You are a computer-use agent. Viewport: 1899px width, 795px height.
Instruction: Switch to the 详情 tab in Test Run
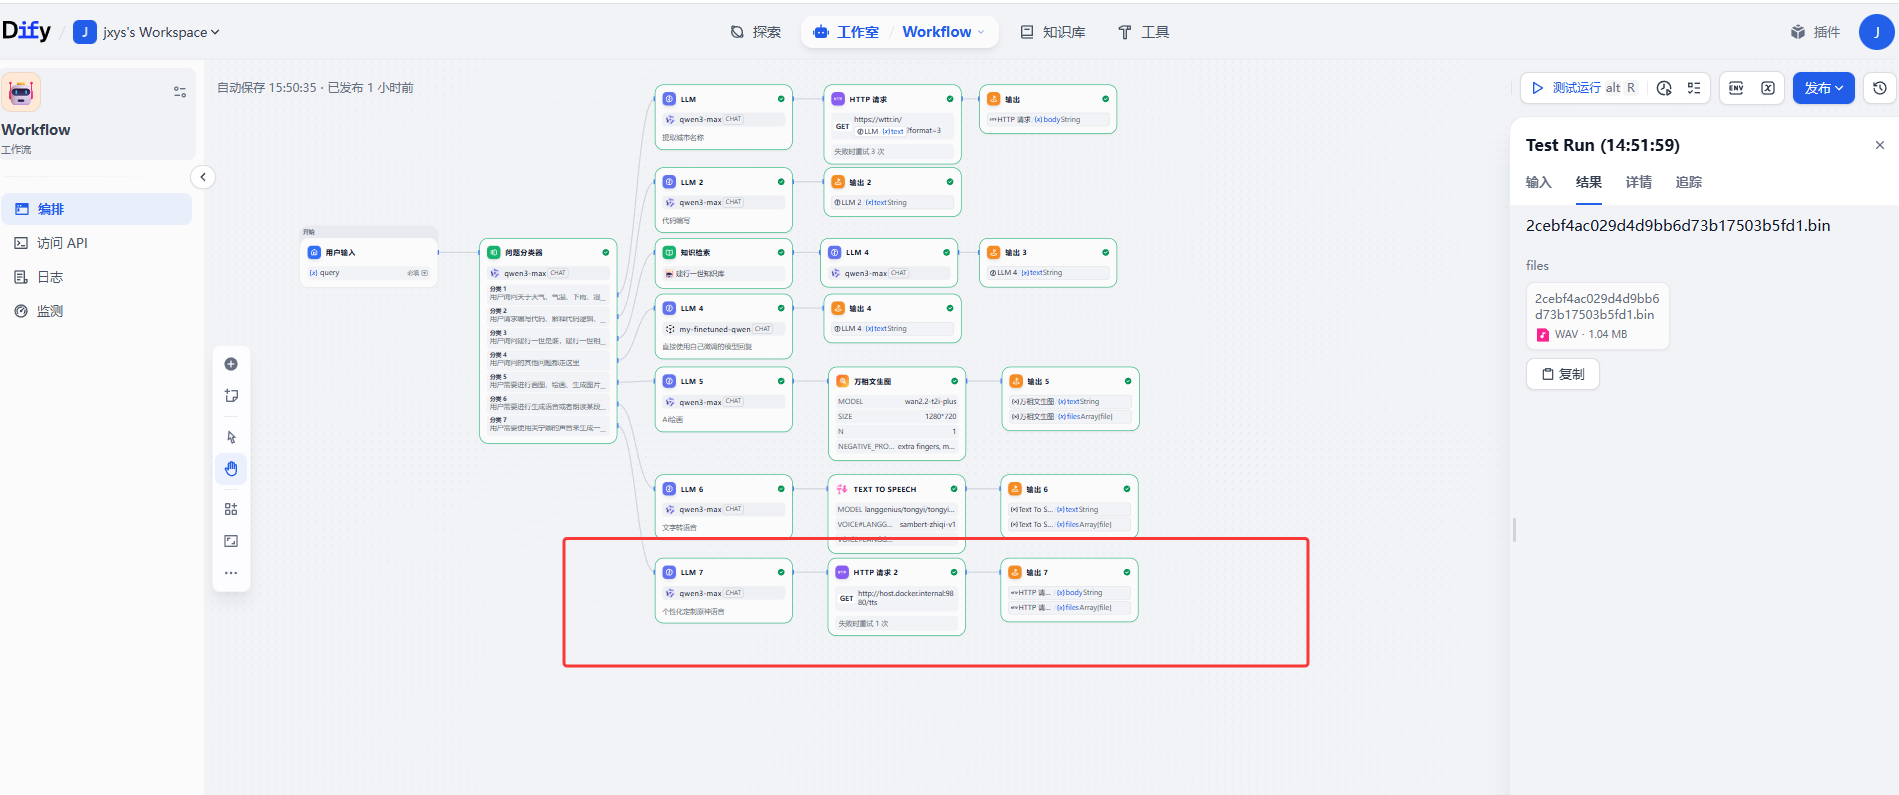[1639, 182]
